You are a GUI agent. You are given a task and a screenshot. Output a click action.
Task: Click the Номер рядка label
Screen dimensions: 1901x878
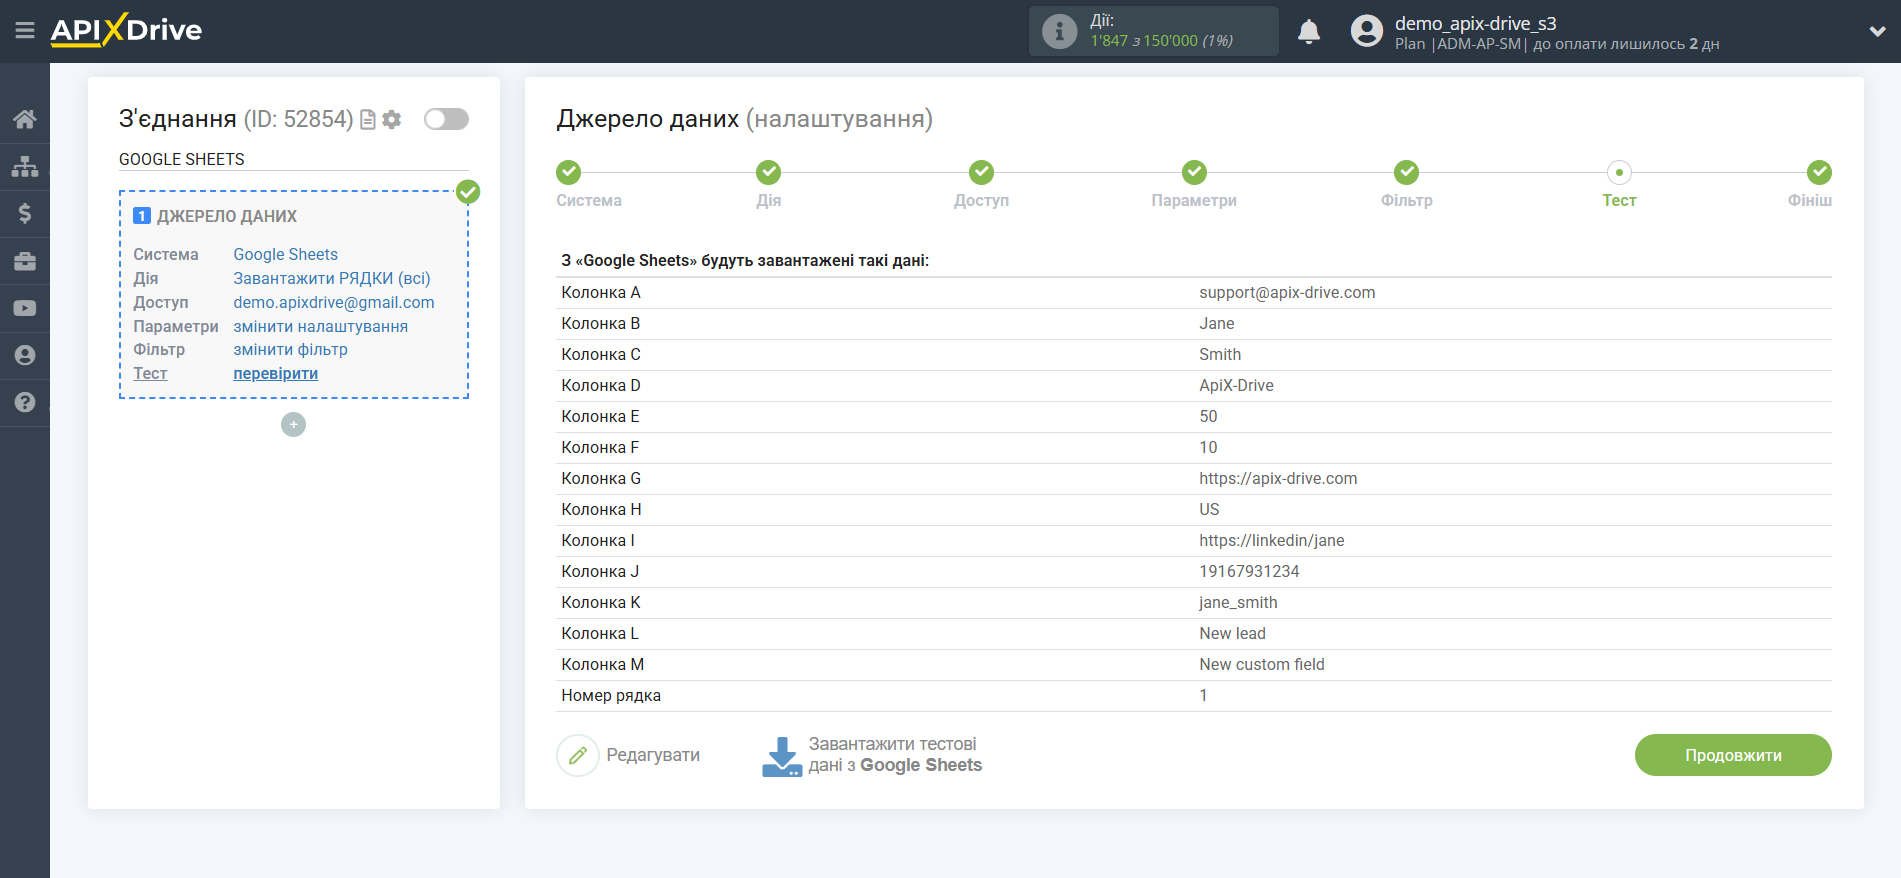(611, 695)
